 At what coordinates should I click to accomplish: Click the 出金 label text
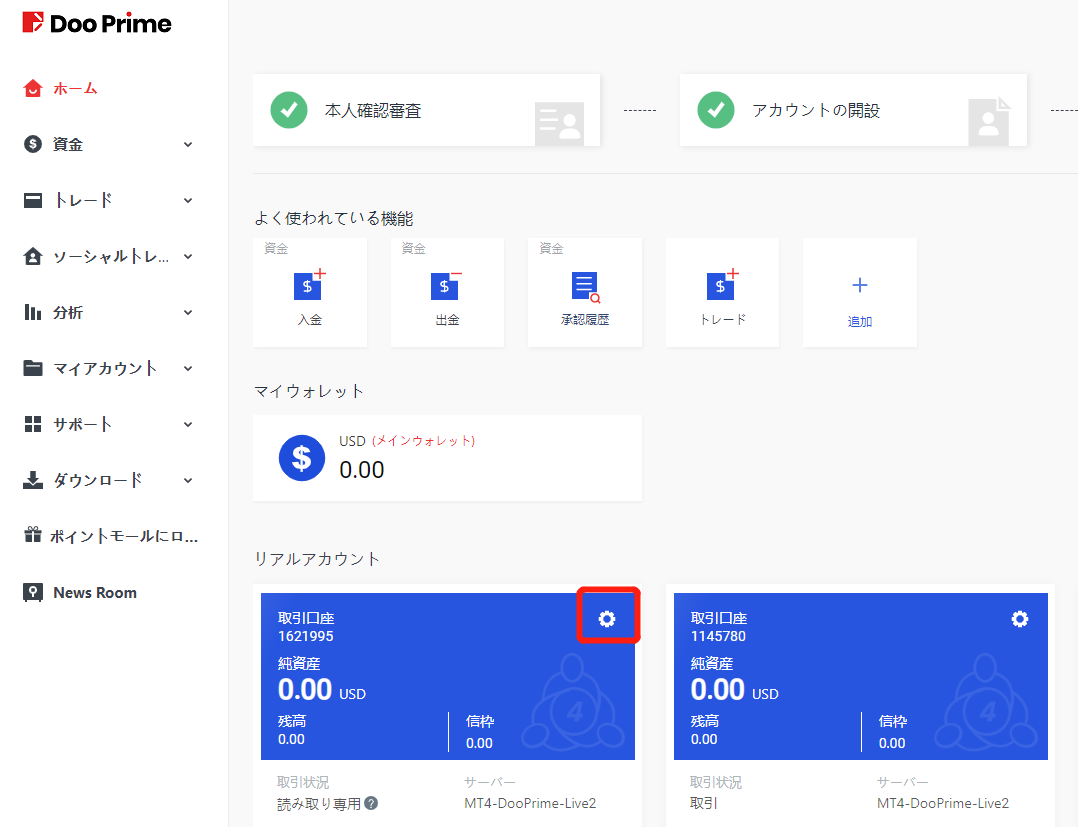click(447, 320)
